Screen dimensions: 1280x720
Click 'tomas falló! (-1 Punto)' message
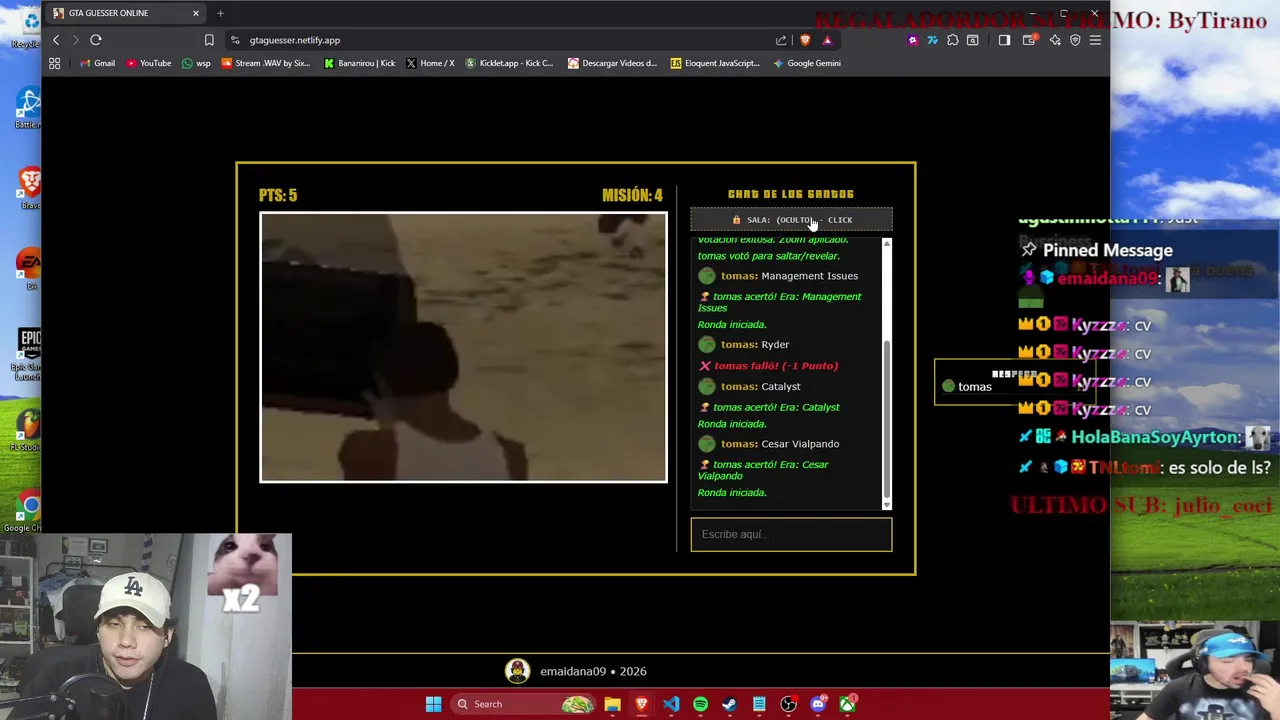(776, 366)
